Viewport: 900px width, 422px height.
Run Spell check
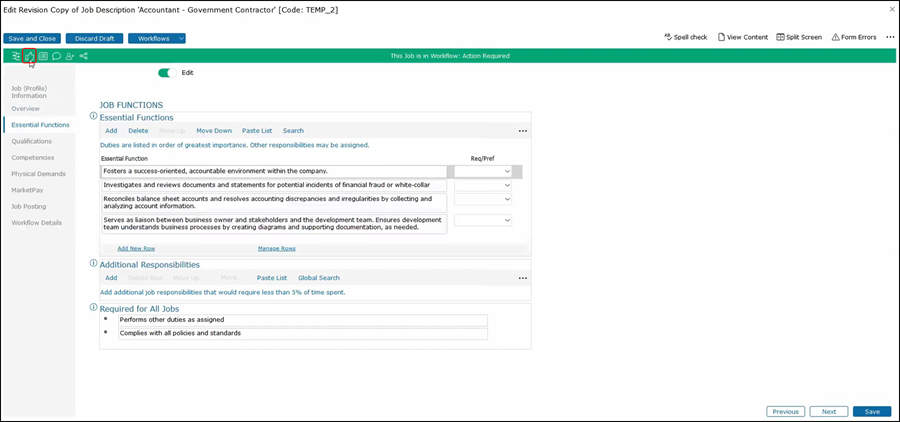(x=685, y=37)
